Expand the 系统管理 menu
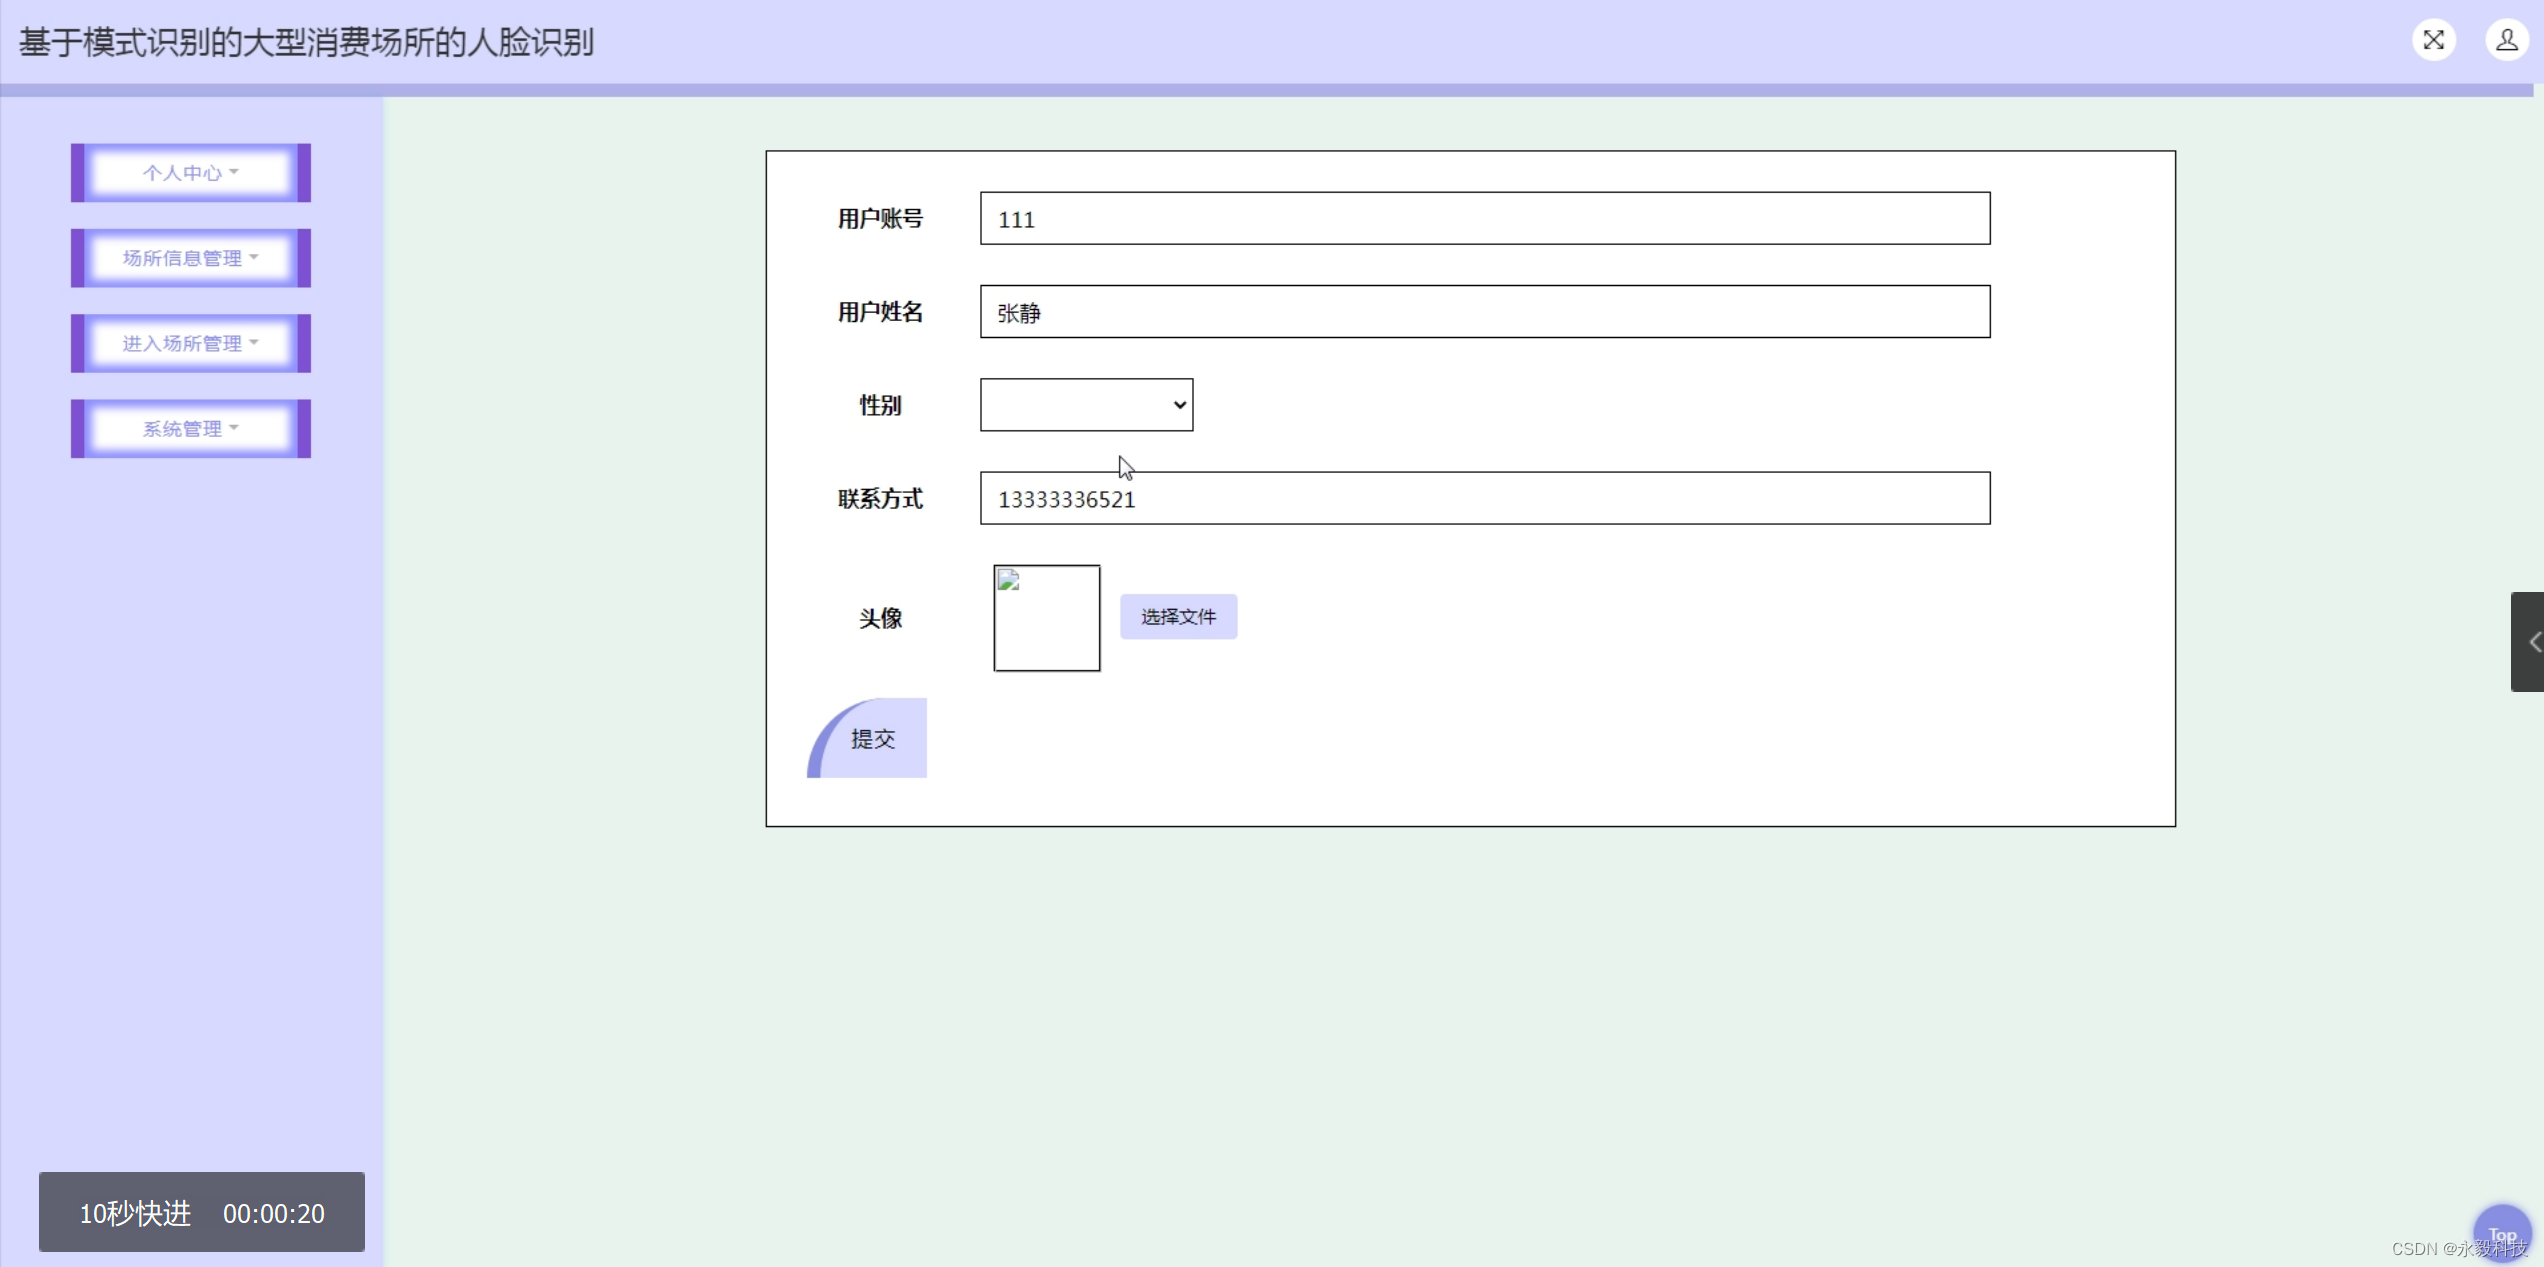 click(190, 429)
